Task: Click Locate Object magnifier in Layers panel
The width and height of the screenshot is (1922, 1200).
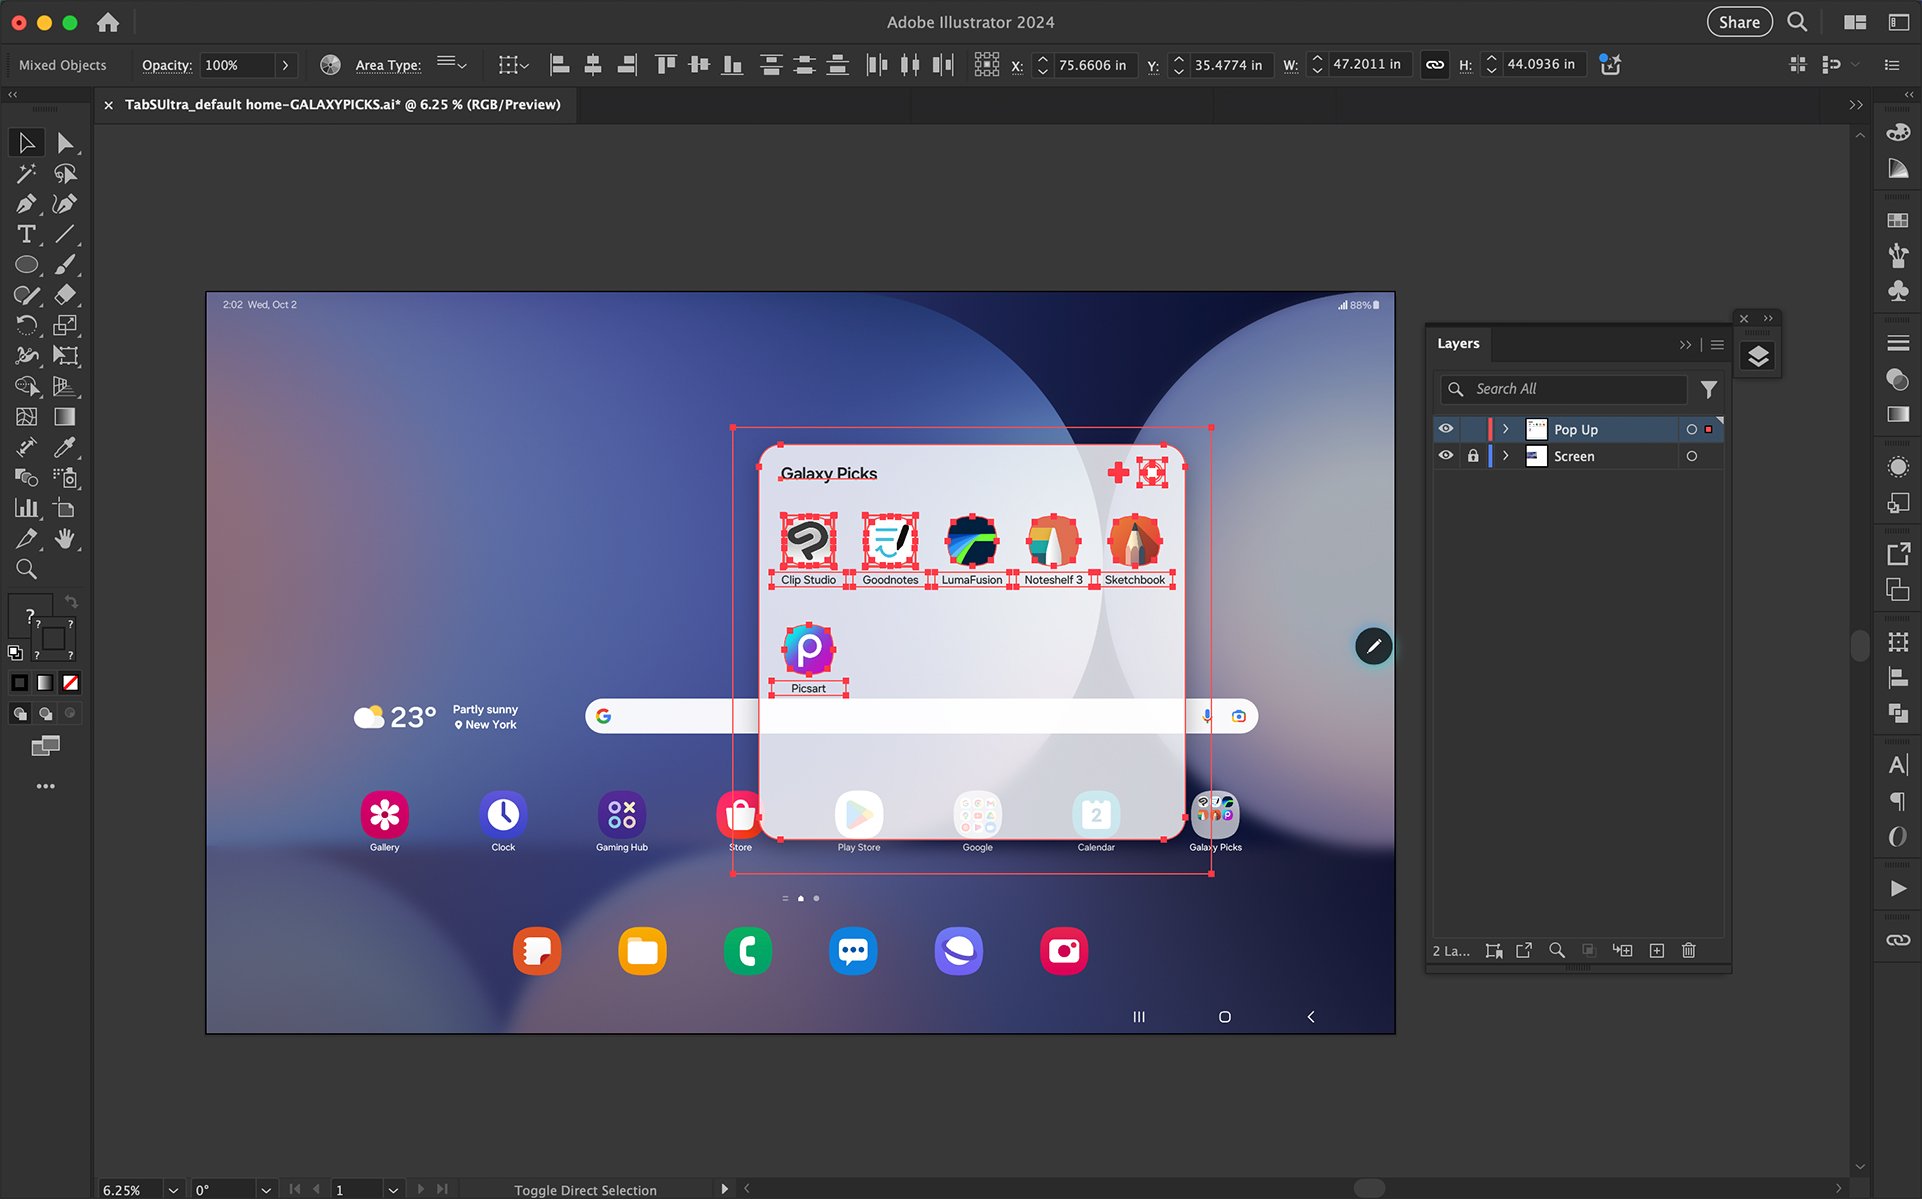Action: point(1557,950)
